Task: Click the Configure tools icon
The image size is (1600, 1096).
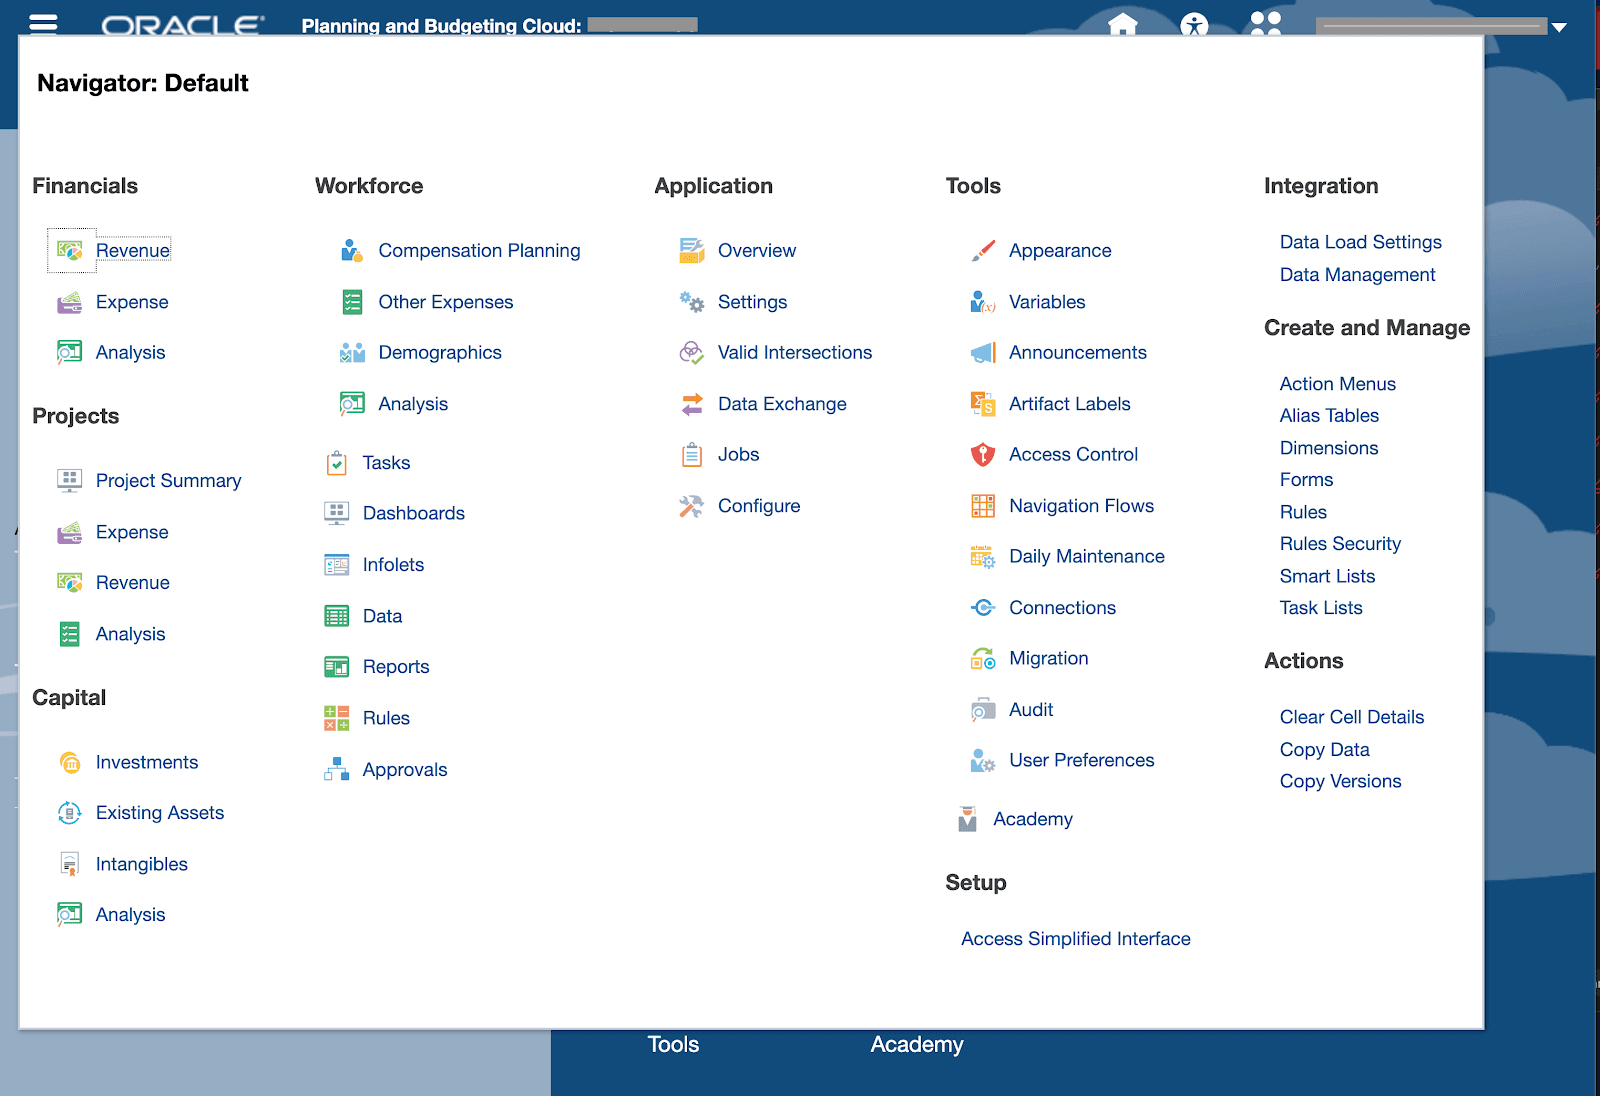Action: click(x=691, y=505)
